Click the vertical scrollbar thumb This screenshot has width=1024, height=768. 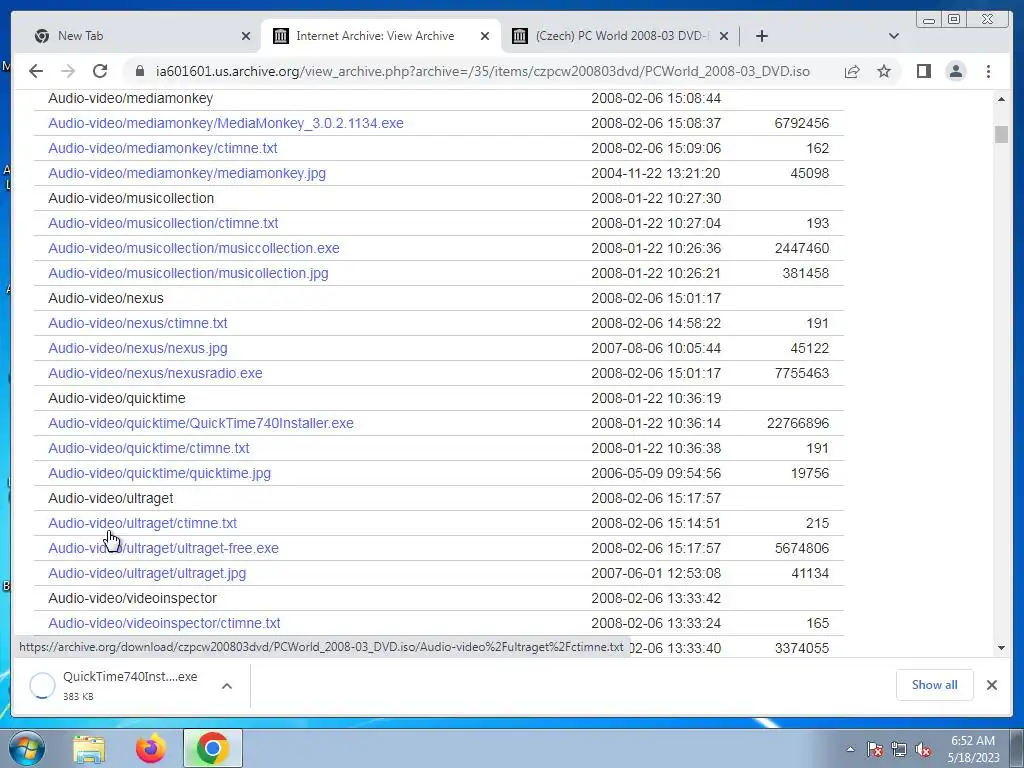tap(1001, 134)
